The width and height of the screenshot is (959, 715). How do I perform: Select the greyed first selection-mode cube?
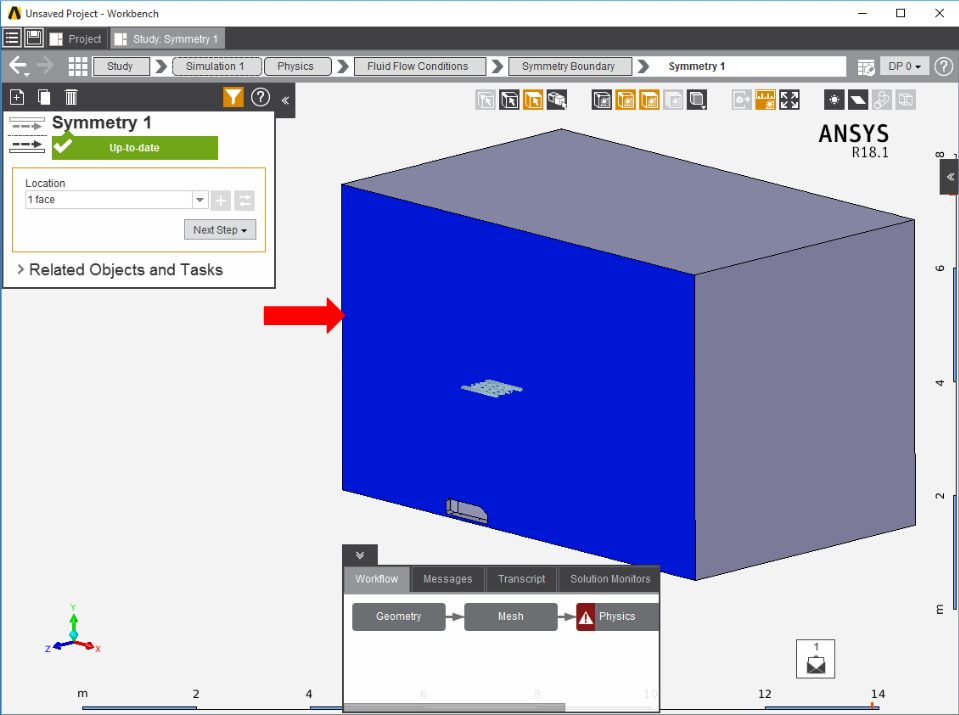click(x=486, y=100)
